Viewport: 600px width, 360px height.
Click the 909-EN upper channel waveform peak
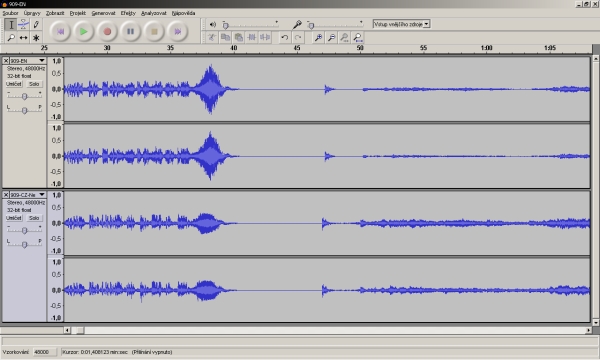click(210, 89)
